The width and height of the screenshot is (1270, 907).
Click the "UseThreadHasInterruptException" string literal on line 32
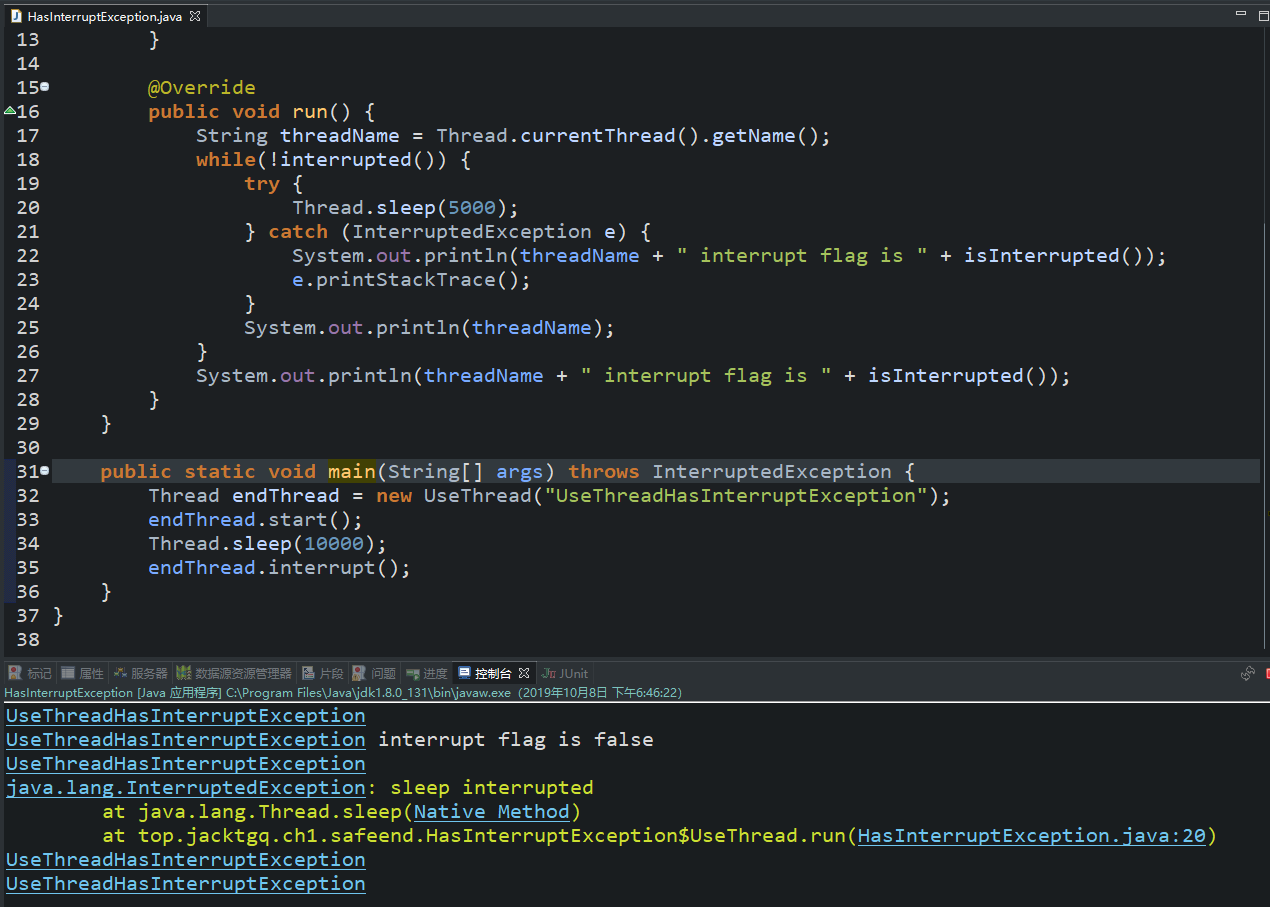tap(735, 495)
